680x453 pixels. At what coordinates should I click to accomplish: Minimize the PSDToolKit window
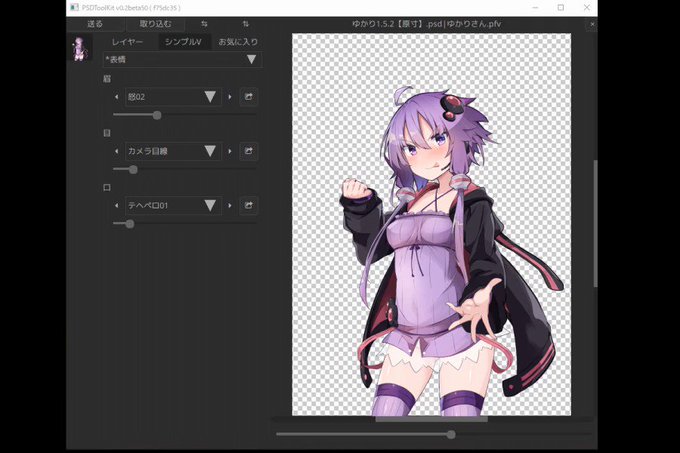536,7
